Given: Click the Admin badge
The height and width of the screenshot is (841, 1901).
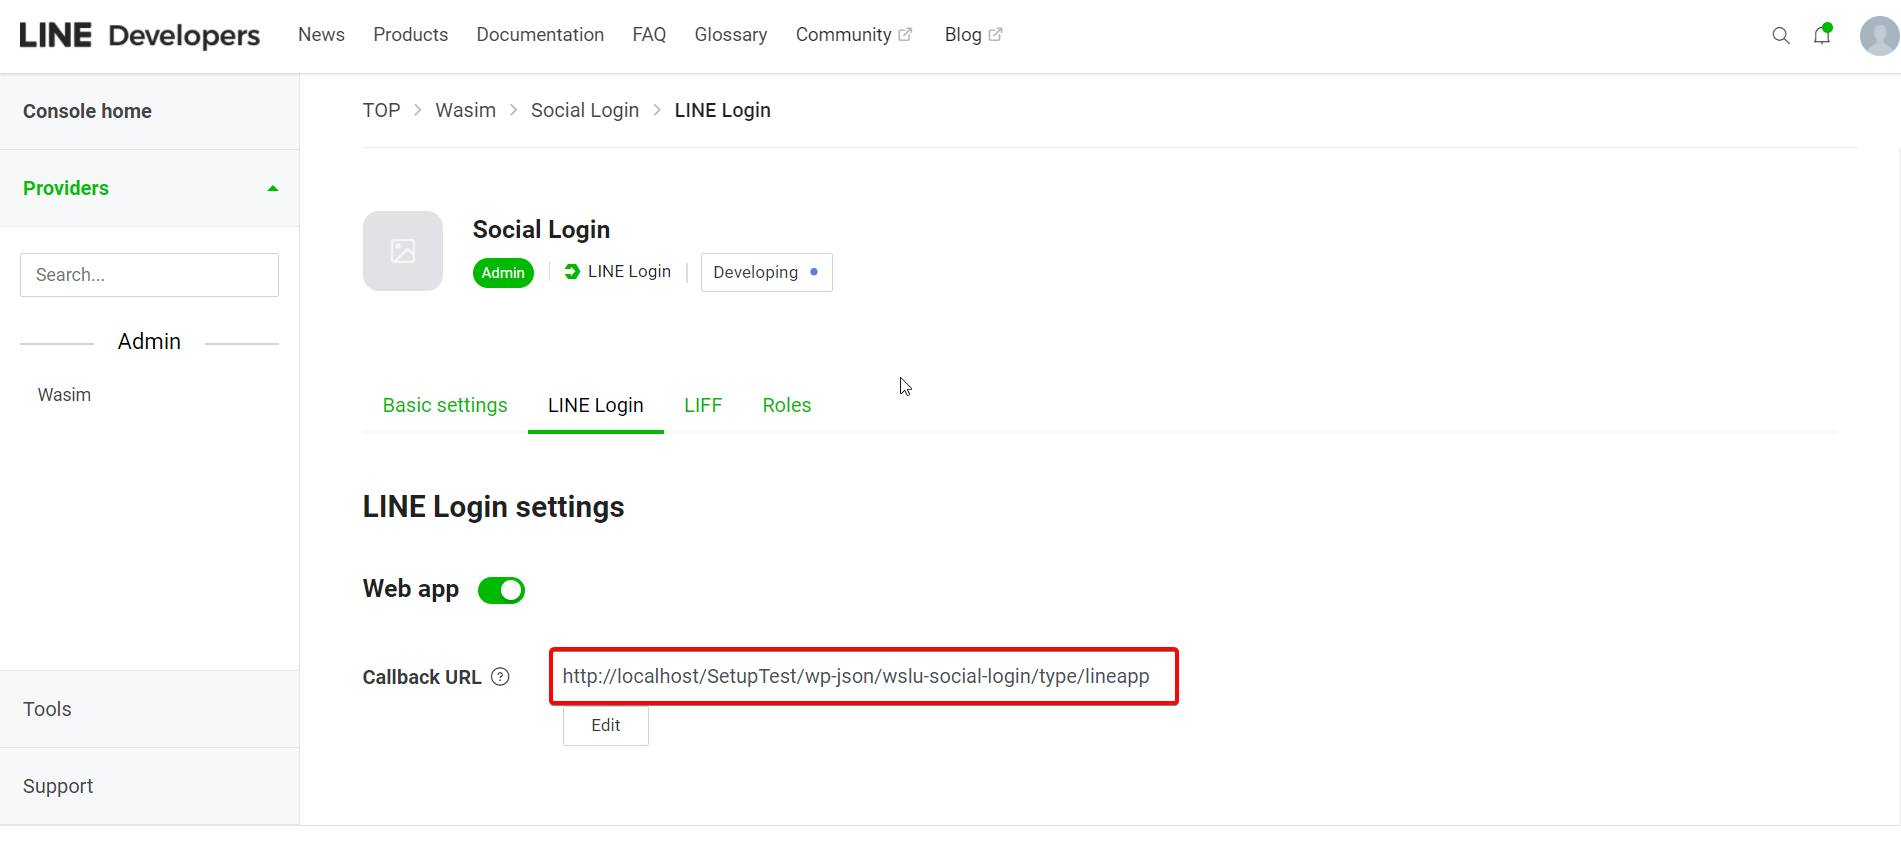Looking at the screenshot, I should click(x=503, y=273).
